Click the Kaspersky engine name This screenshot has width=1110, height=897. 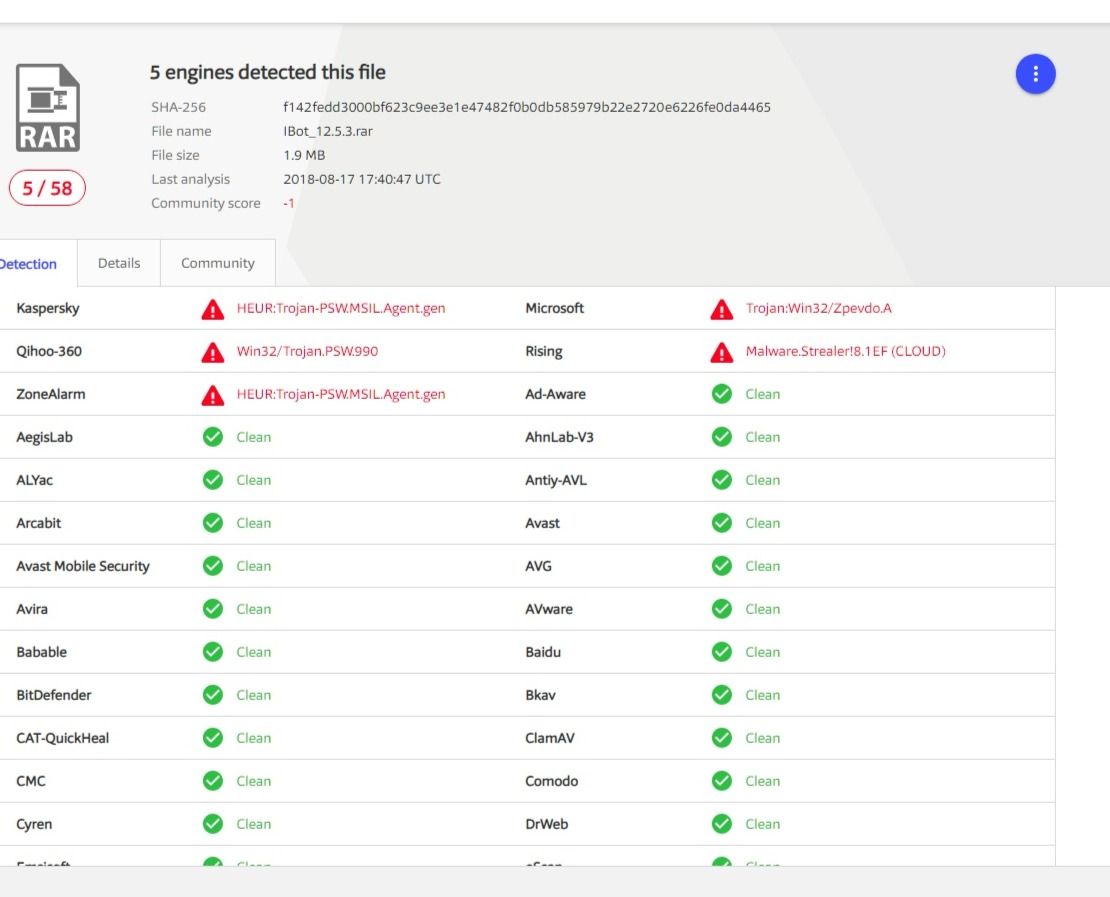click(48, 309)
